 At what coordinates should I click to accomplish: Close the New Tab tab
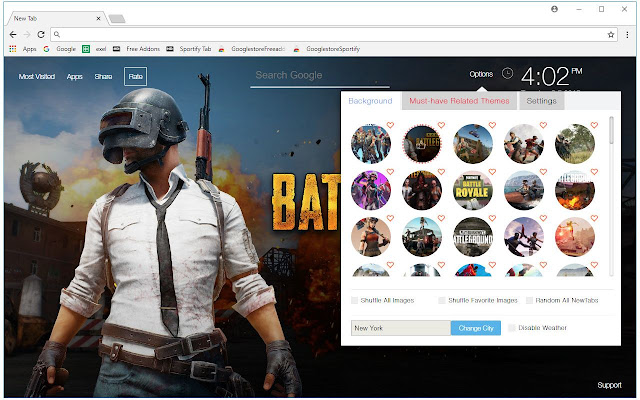[x=98, y=18]
